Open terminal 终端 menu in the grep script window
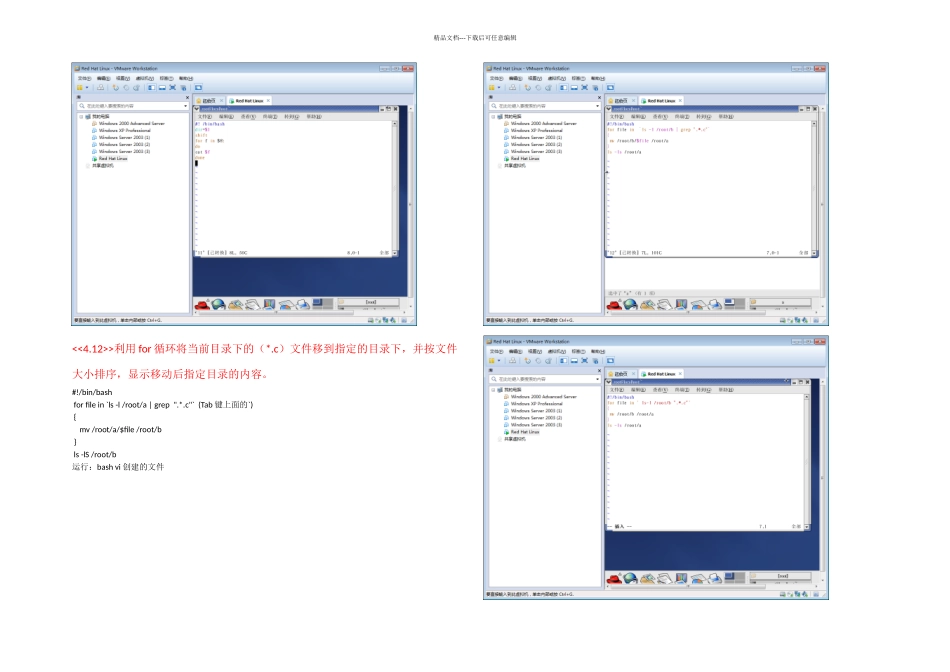 click(682, 116)
